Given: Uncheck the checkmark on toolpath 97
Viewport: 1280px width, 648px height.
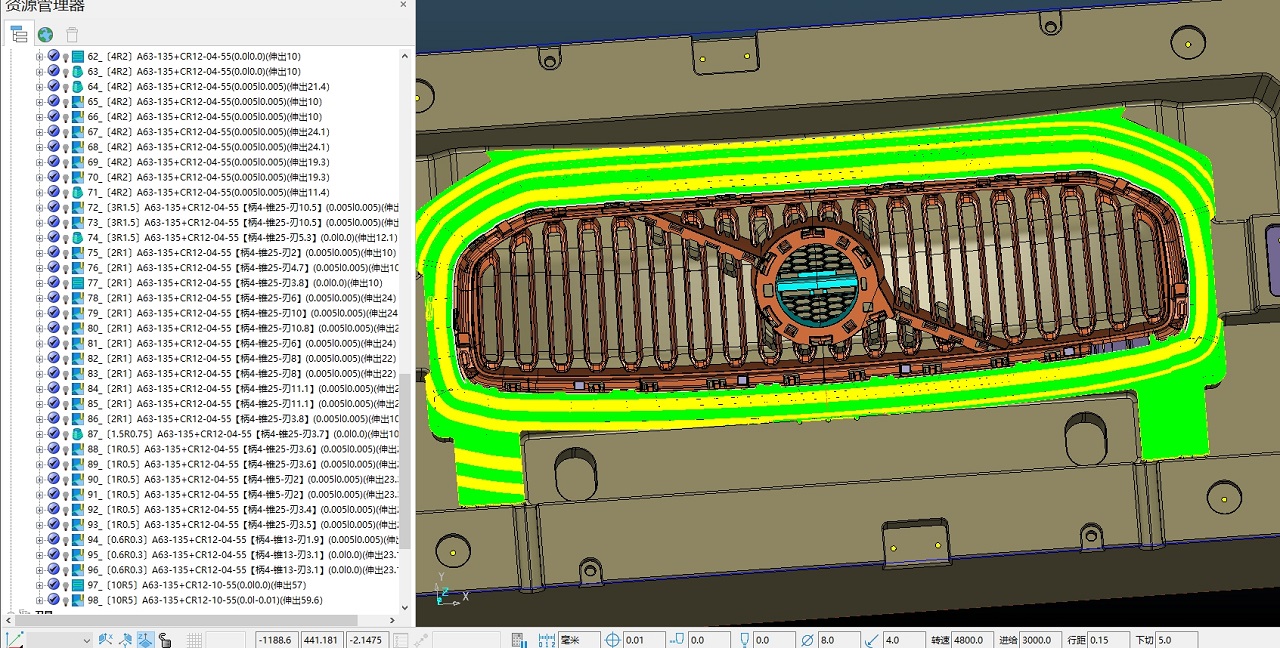Looking at the screenshot, I should coord(54,585).
